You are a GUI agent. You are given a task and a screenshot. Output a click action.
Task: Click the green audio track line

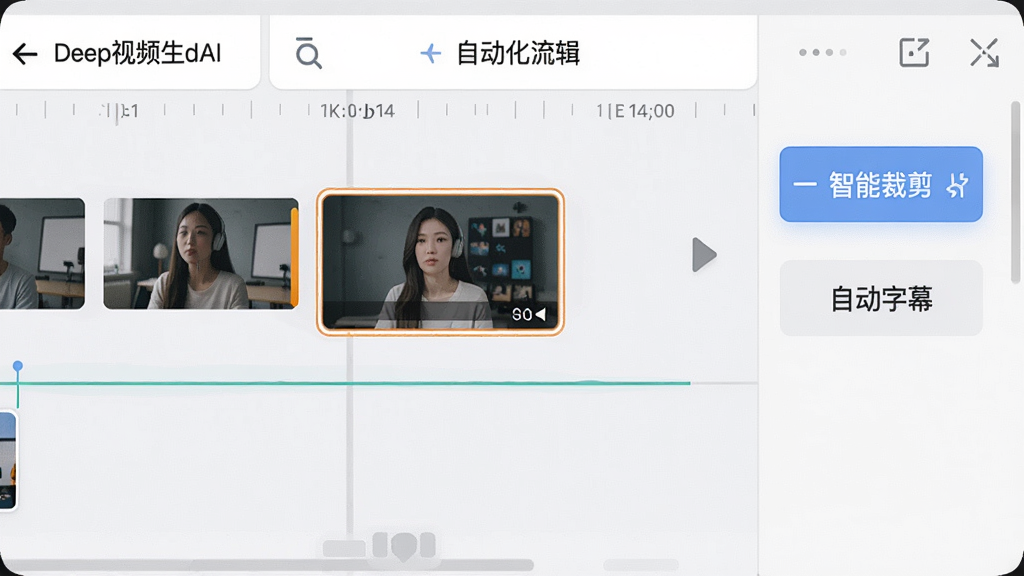(345, 383)
